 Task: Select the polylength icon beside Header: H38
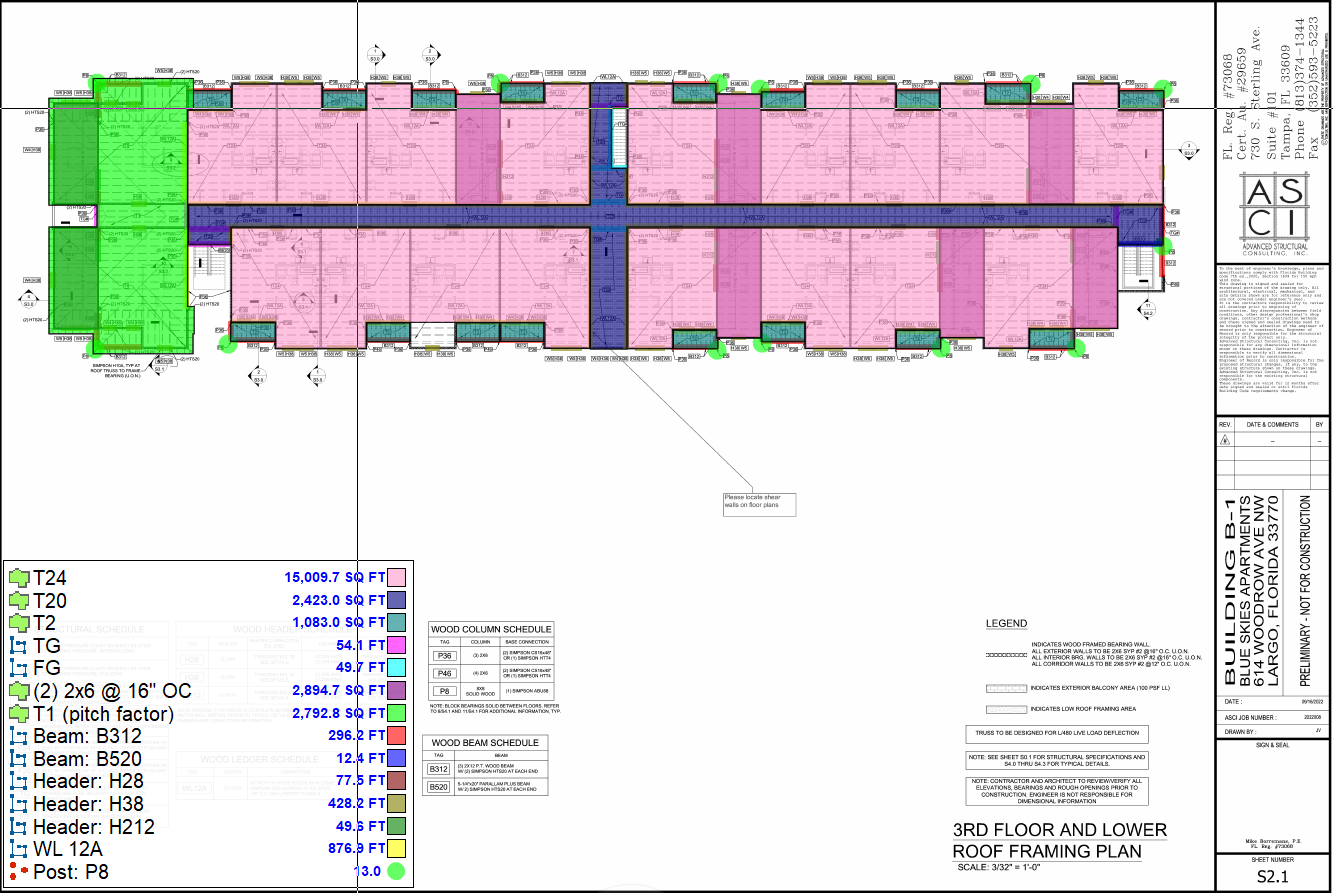[19, 804]
